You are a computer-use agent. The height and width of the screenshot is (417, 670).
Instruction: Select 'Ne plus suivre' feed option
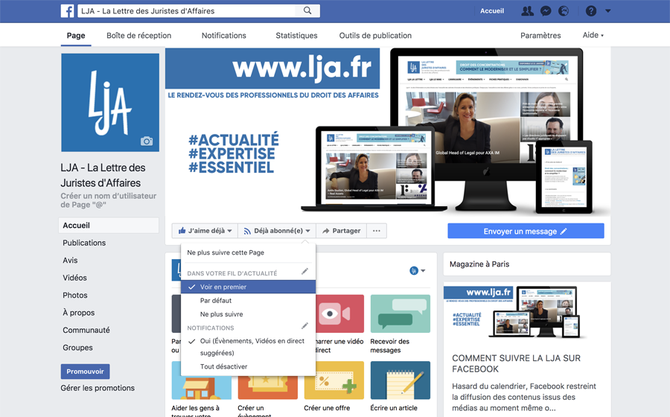(x=248, y=314)
